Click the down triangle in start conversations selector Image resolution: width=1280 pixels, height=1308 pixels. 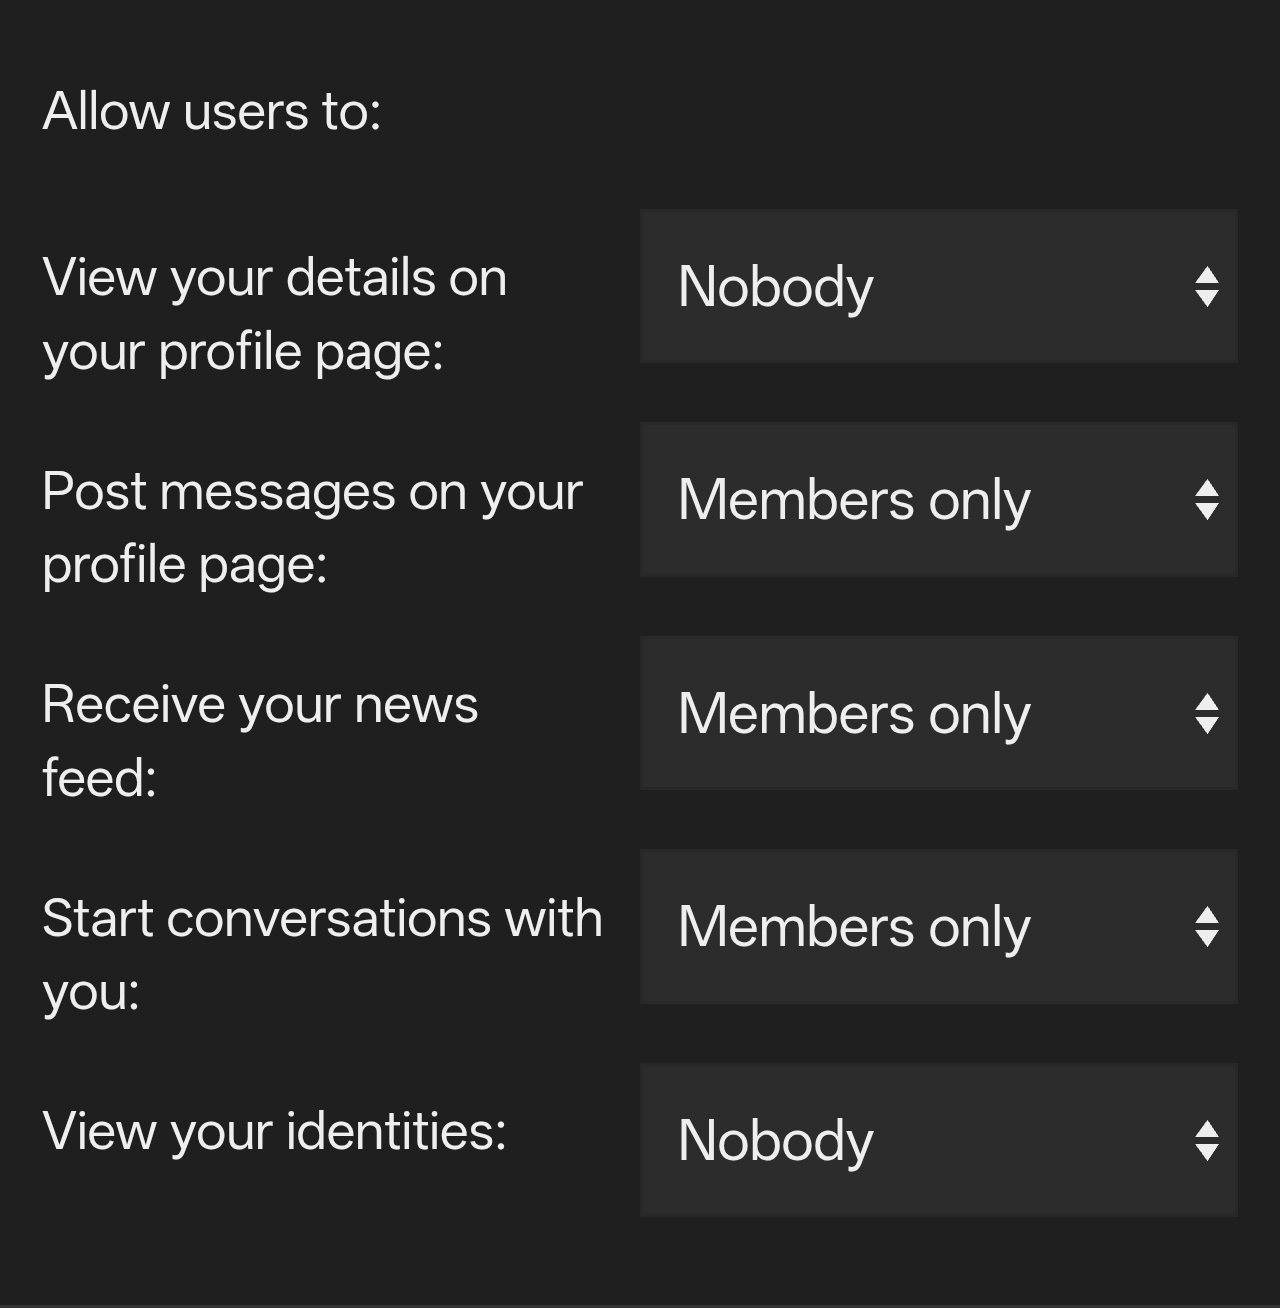tap(1207, 939)
